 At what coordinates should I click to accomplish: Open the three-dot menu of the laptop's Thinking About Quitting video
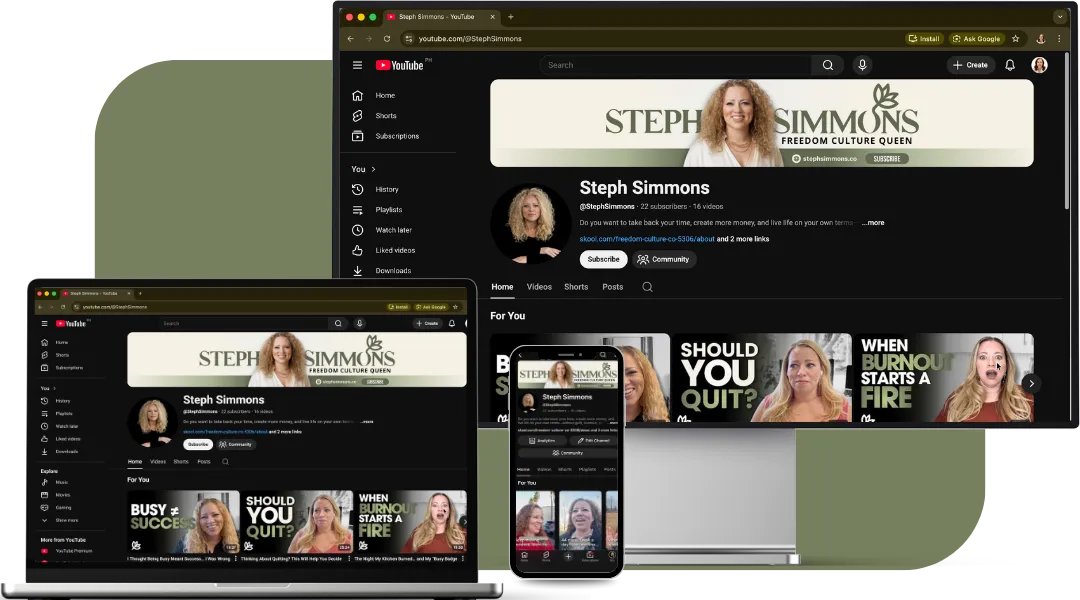coord(349,559)
